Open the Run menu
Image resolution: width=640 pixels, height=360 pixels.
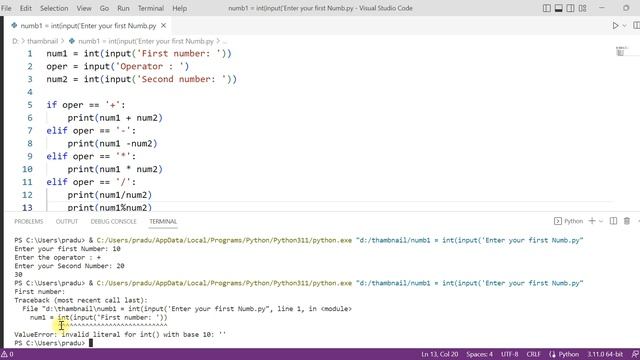(x=123, y=8)
